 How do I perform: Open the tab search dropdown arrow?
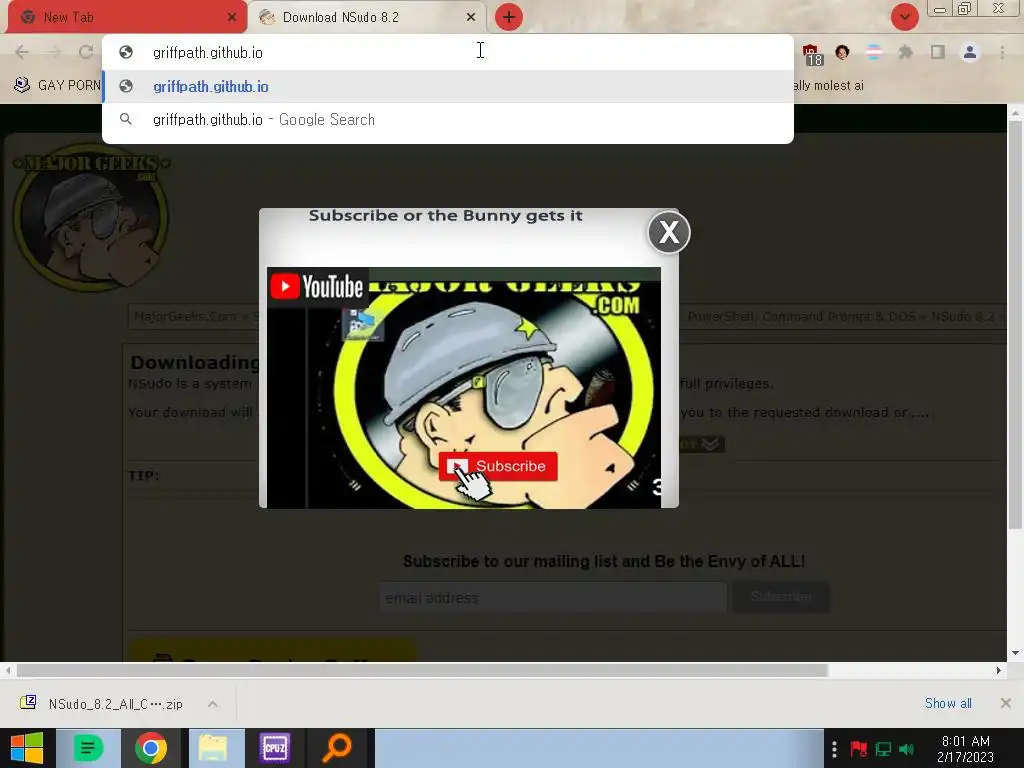coord(904,17)
